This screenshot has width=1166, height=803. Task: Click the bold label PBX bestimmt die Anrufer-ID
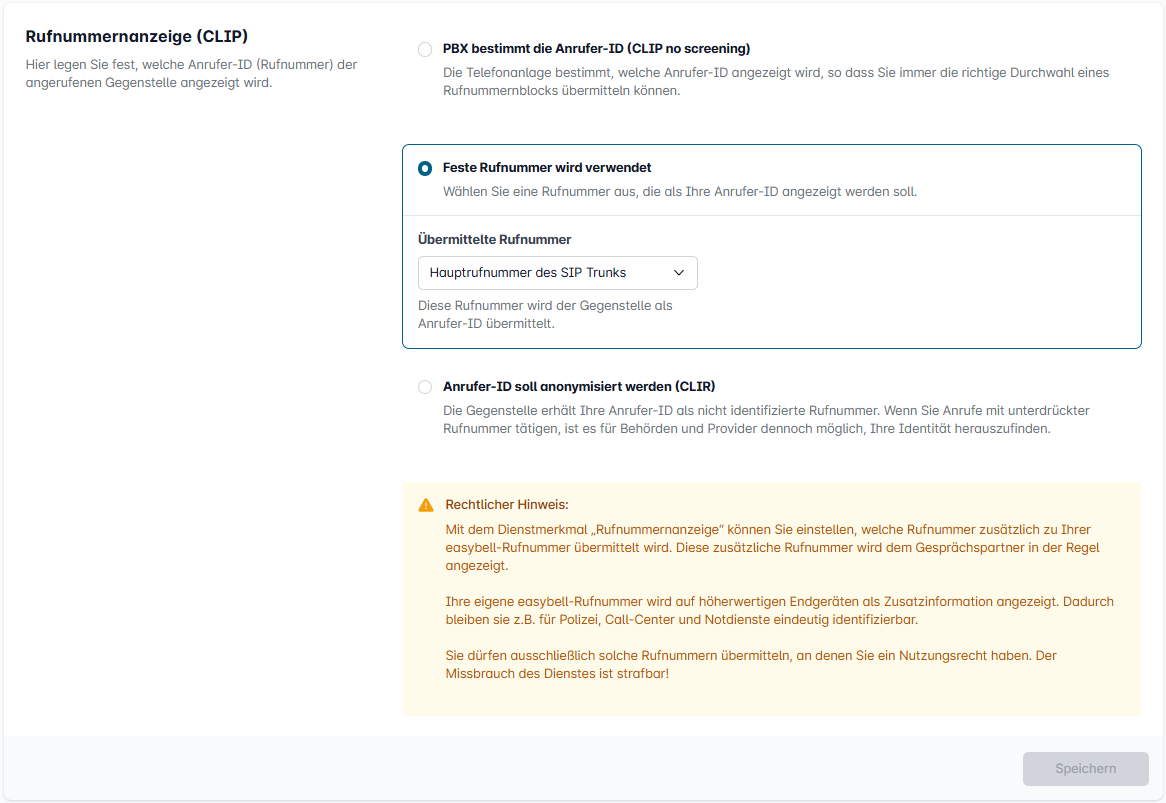pyautogui.click(x=596, y=49)
